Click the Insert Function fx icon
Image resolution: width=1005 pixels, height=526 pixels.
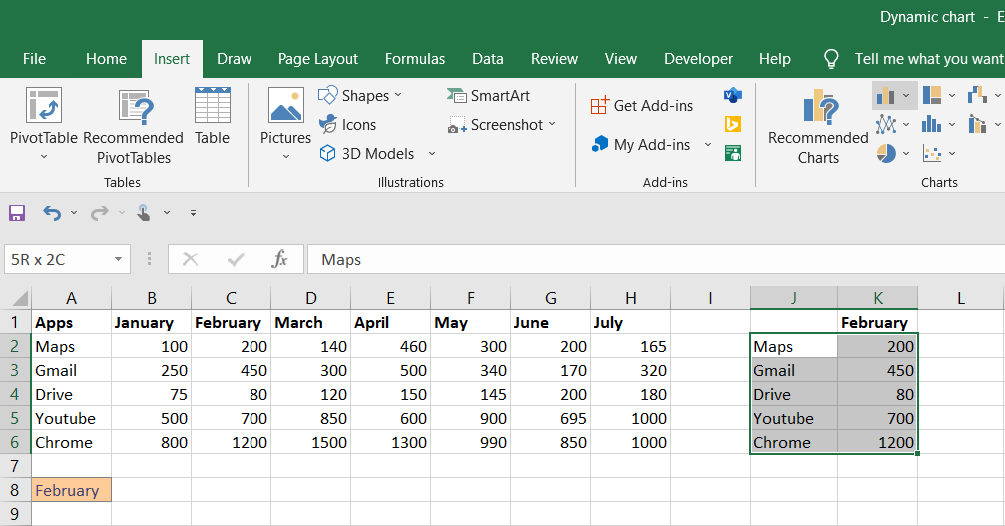tap(279, 259)
